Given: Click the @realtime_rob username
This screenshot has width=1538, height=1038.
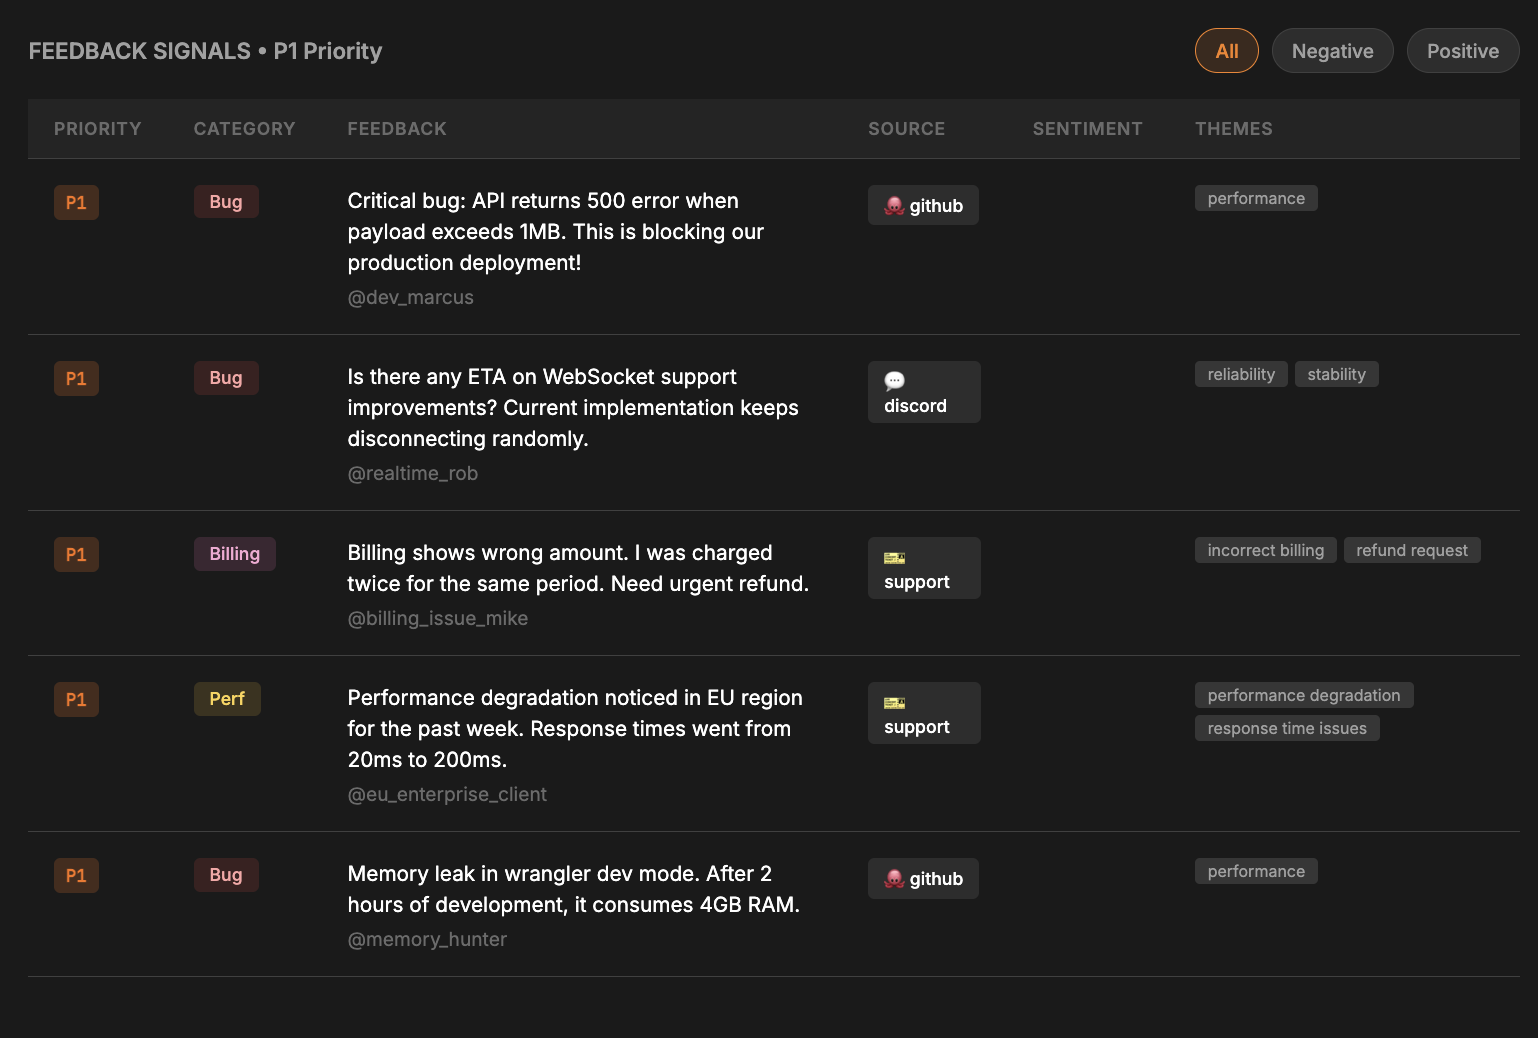Looking at the screenshot, I should pyautogui.click(x=413, y=474).
